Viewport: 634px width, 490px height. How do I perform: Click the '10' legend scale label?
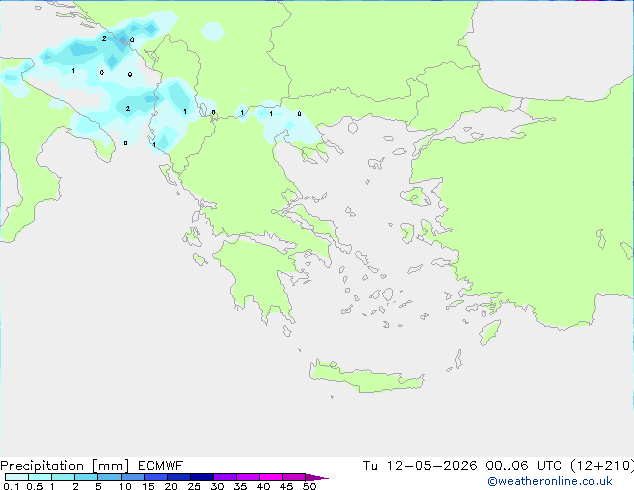[x=125, y=486]
